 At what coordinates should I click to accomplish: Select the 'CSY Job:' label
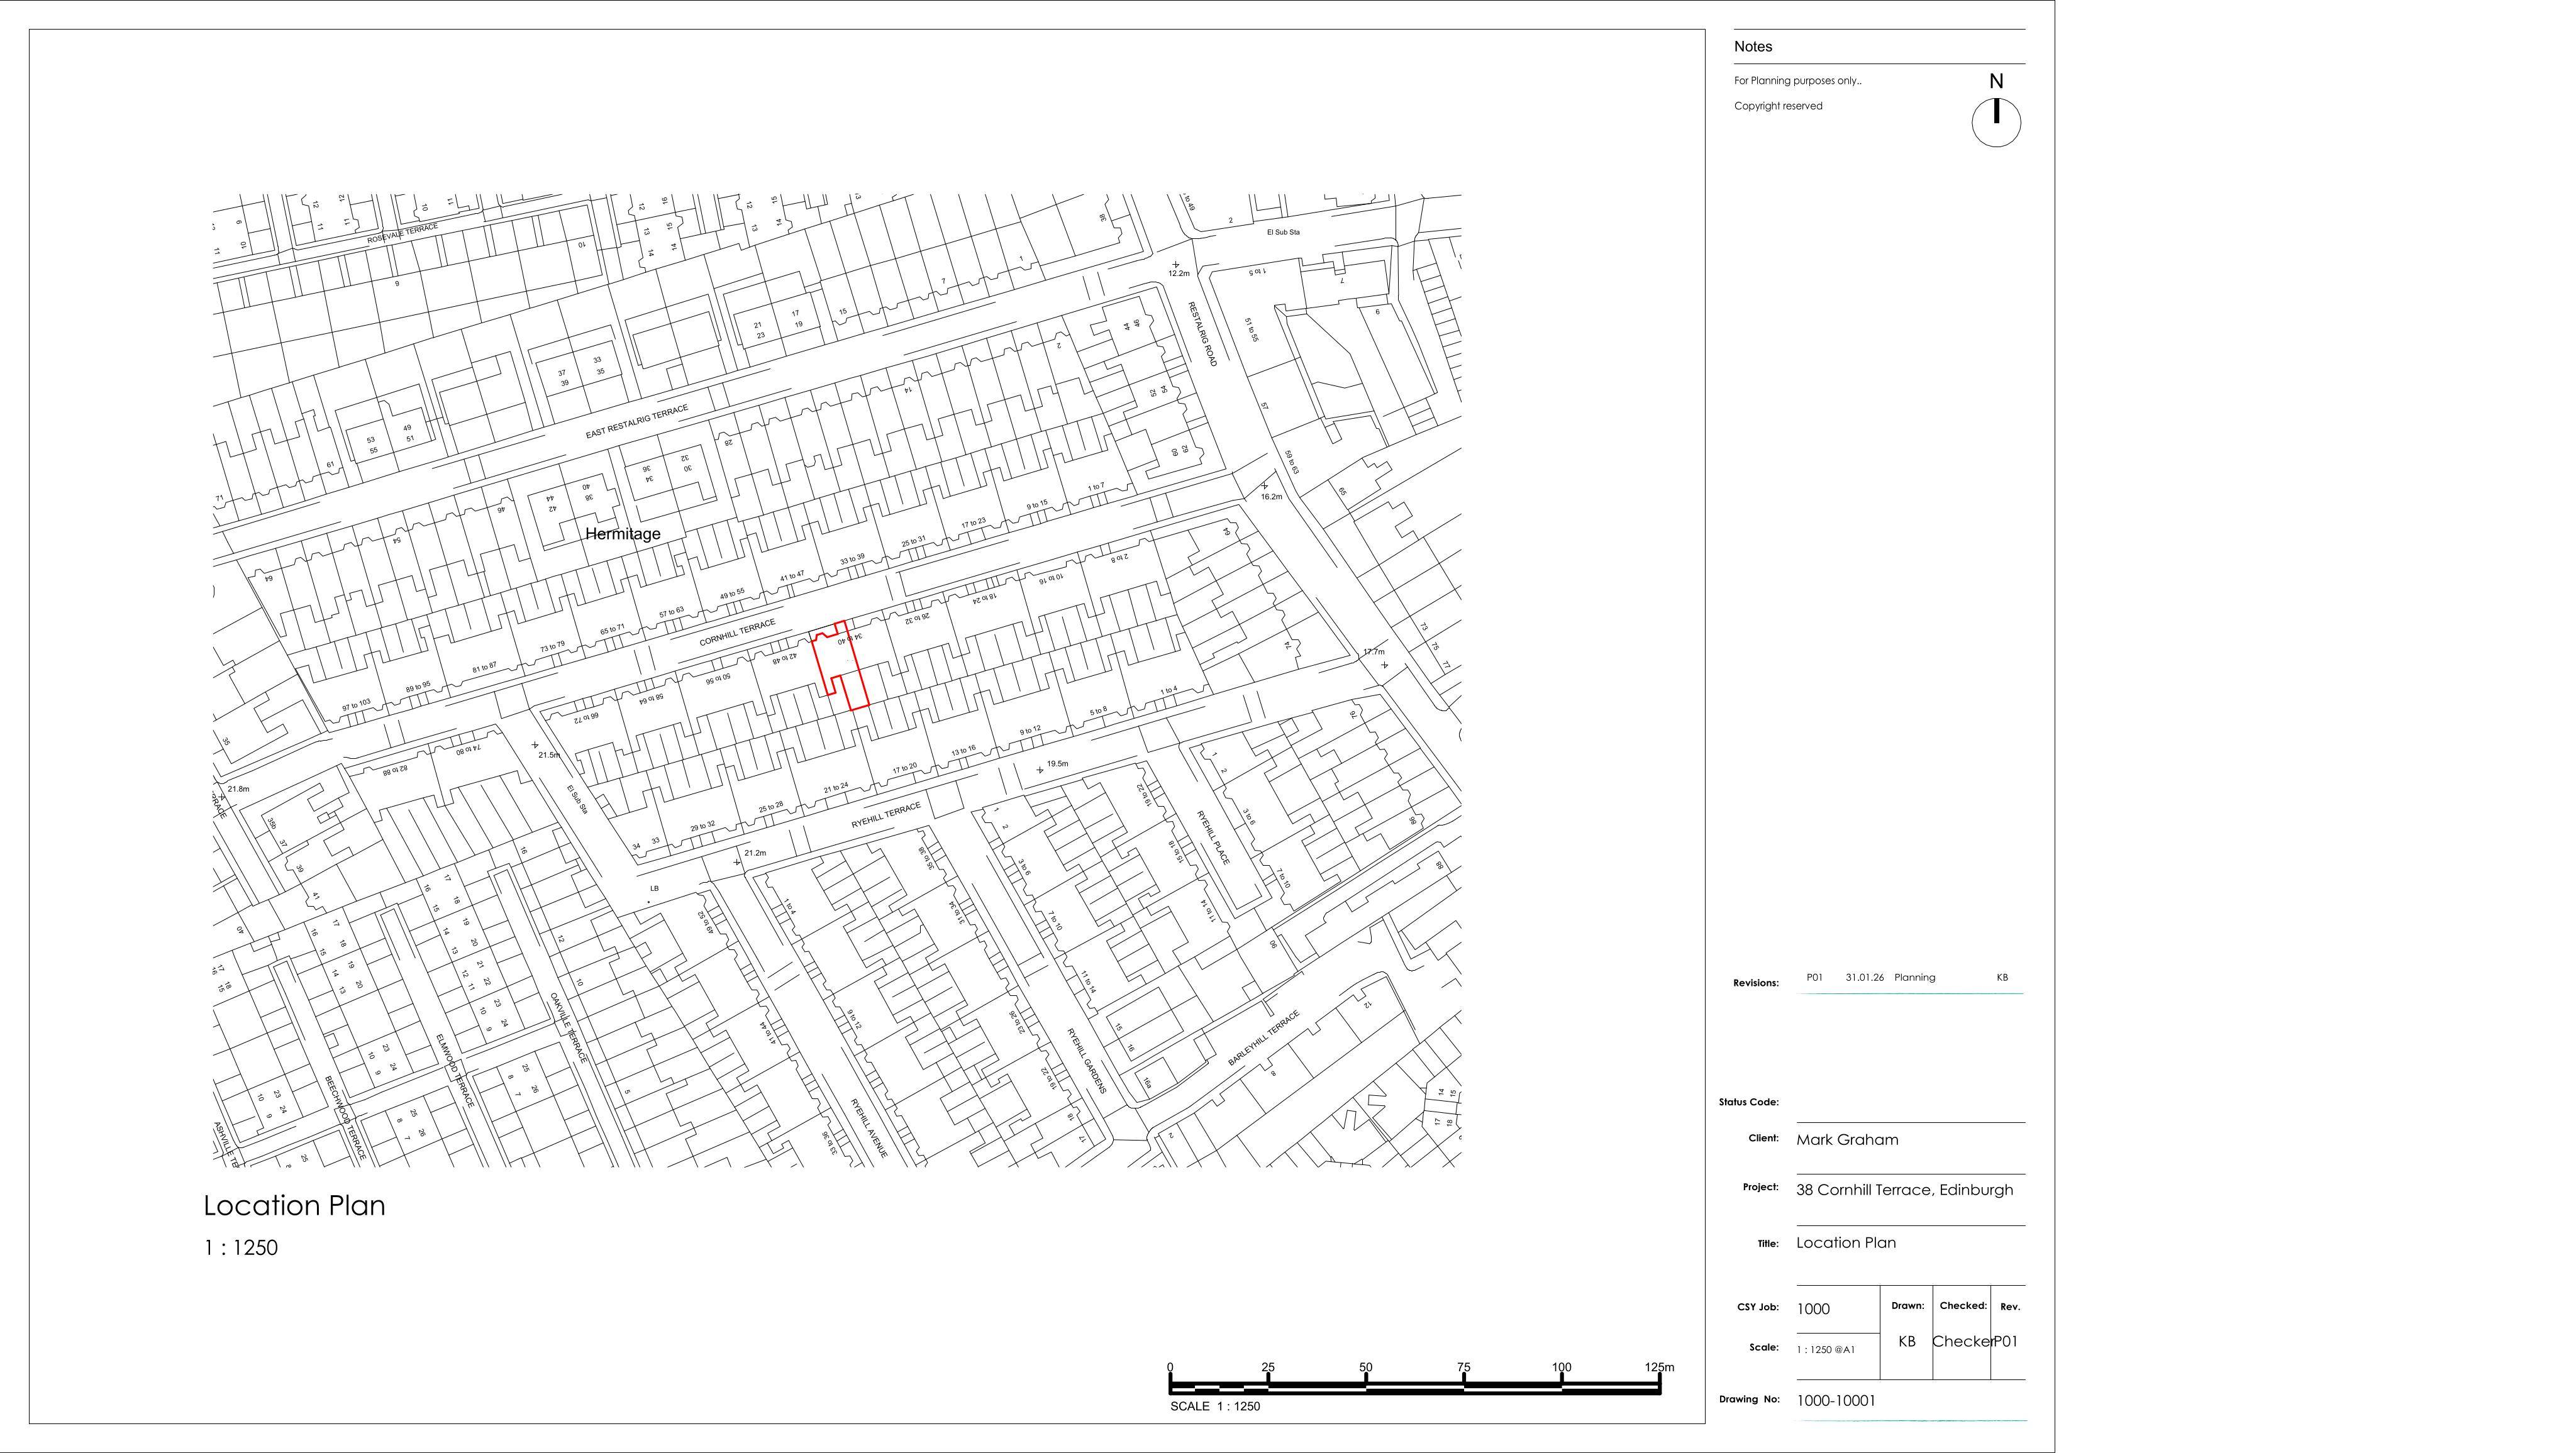[1758, 1307]
